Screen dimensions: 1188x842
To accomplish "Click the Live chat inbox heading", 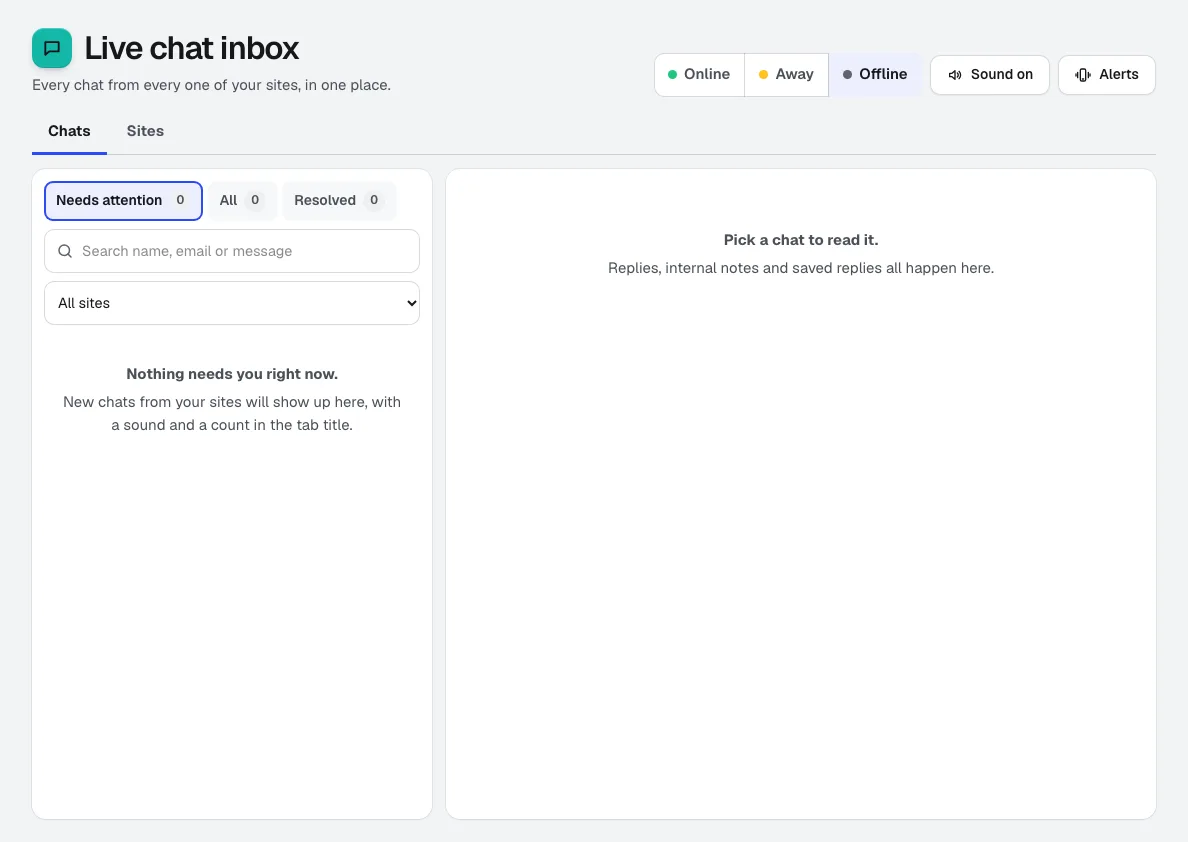I will point(192,48).
